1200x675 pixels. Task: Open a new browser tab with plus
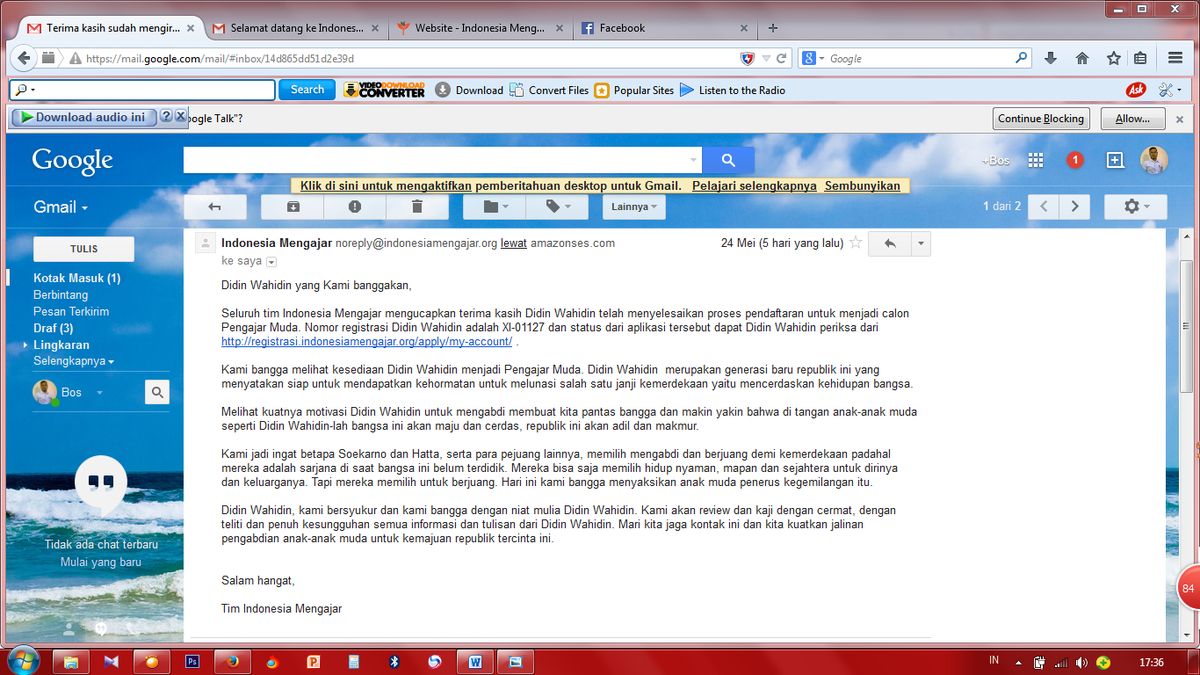coord(772,28)
